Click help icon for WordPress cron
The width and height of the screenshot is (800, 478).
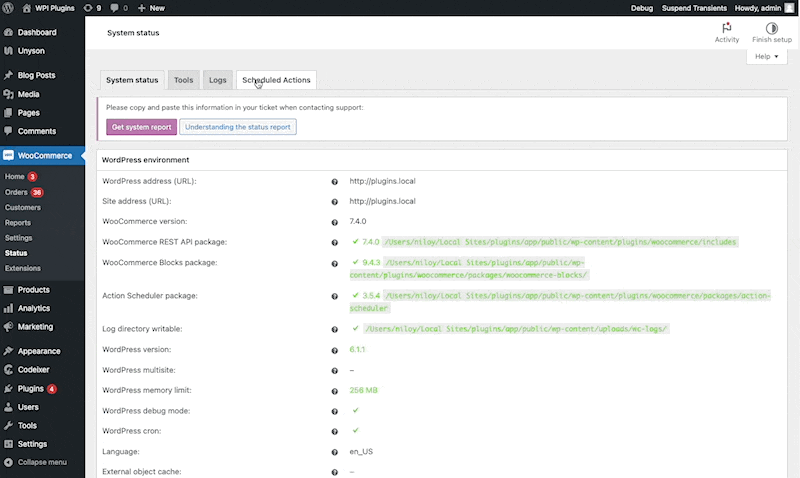click(x=335, y=432)
